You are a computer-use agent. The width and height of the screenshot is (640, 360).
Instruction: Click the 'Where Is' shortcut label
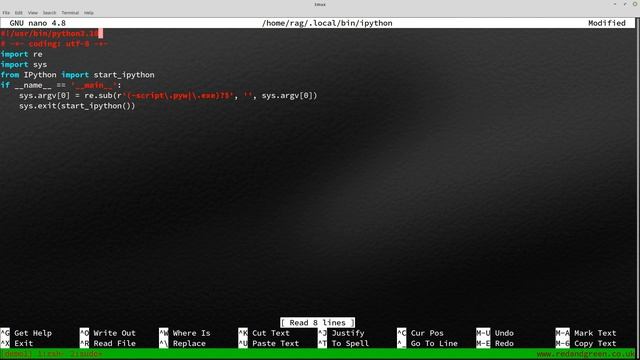[x=191, y=333]
